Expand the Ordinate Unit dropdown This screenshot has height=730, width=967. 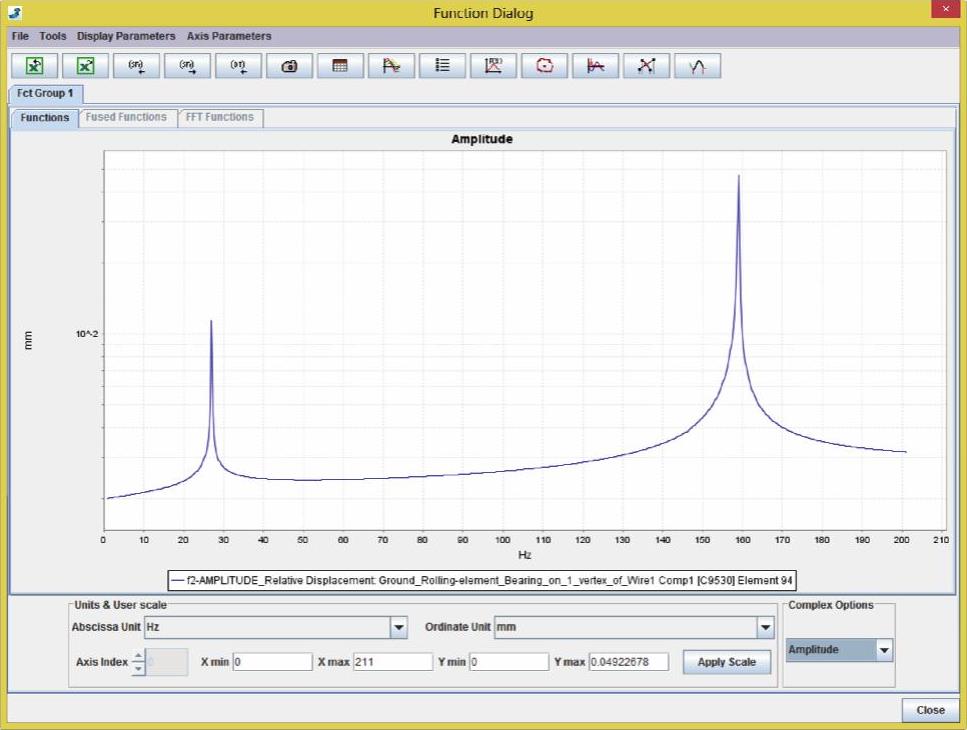click(x=765, y=628)
